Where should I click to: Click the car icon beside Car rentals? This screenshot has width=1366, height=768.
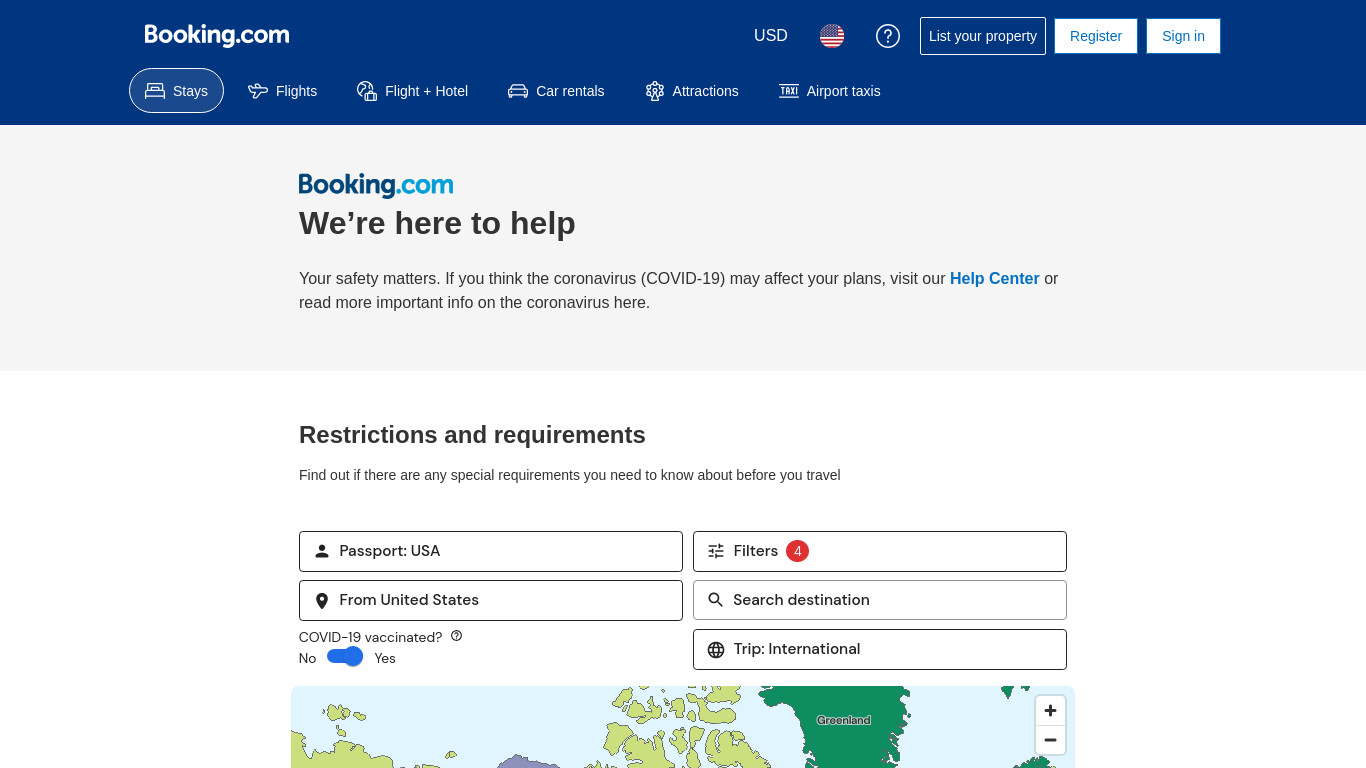tap(518, 91)
